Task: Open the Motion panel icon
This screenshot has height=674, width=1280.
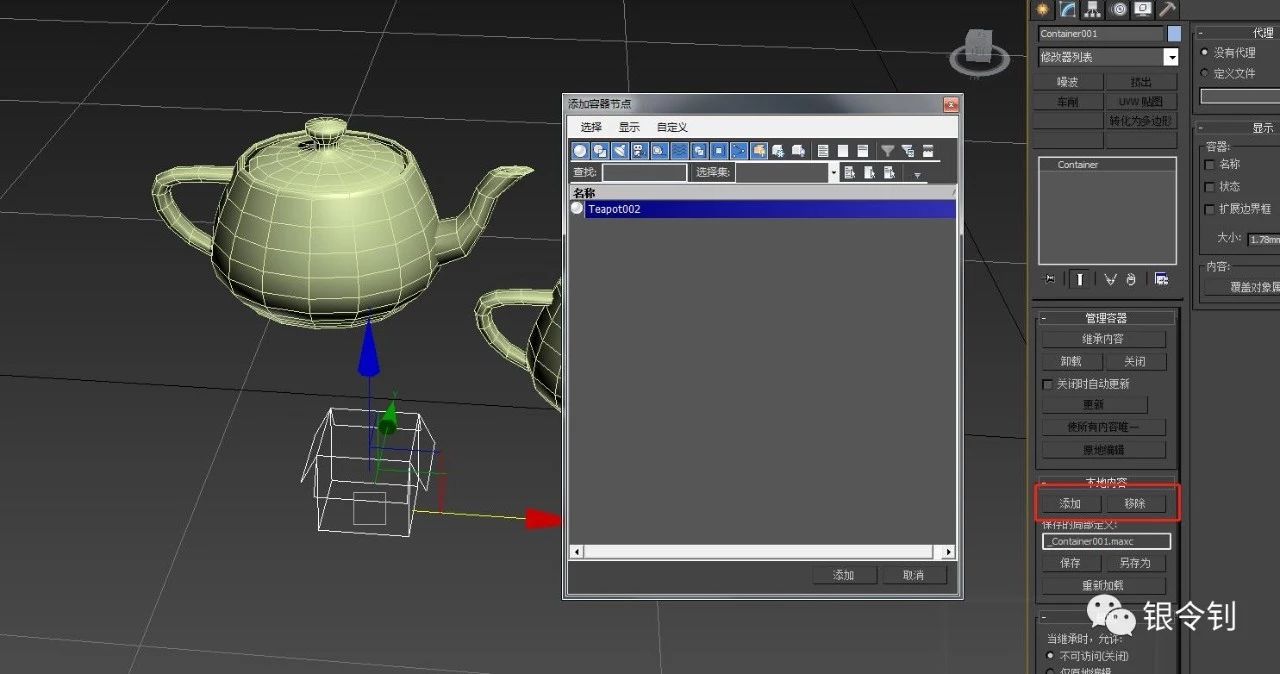Action: tap(1119, 9)
